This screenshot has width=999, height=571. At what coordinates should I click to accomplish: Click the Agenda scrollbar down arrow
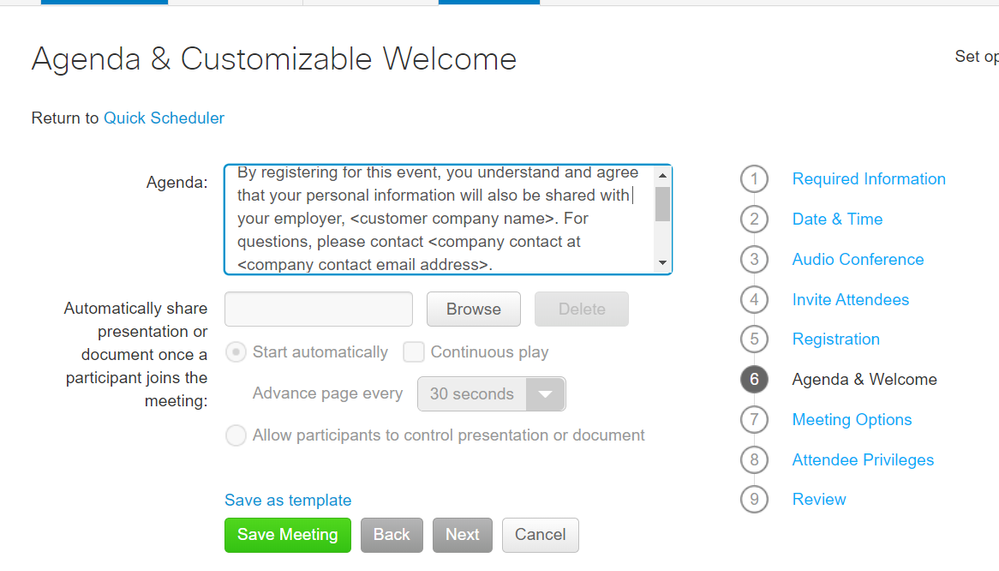(663, 263)
